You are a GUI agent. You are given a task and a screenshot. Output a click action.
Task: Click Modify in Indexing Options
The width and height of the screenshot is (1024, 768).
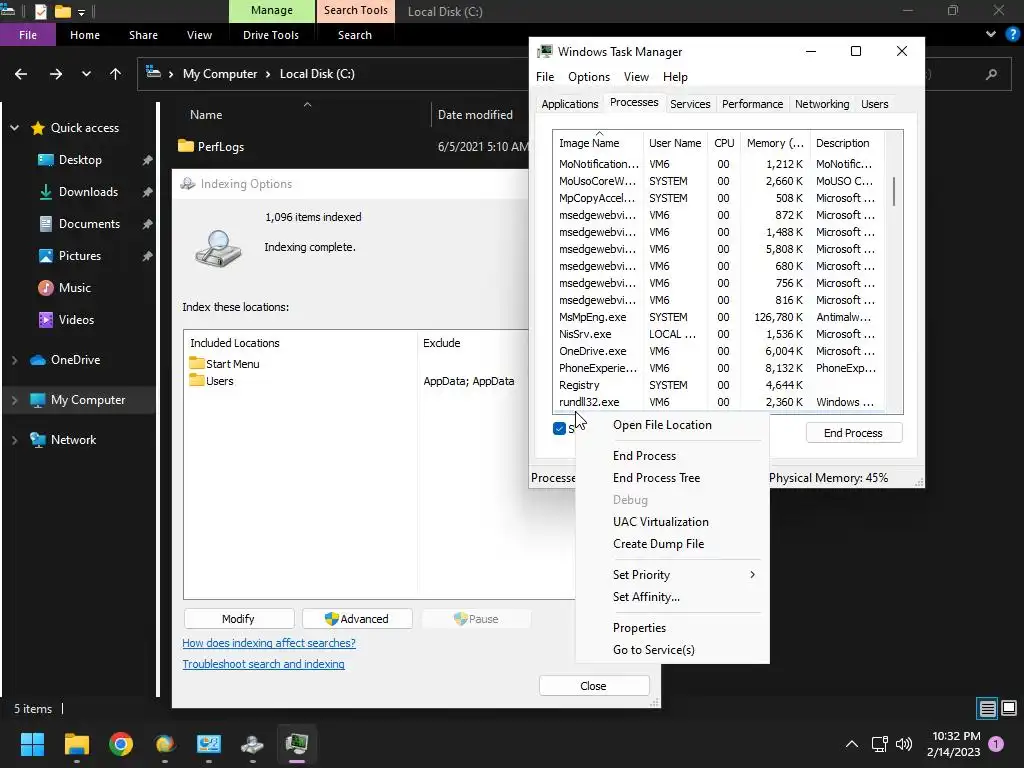point(238,619)
